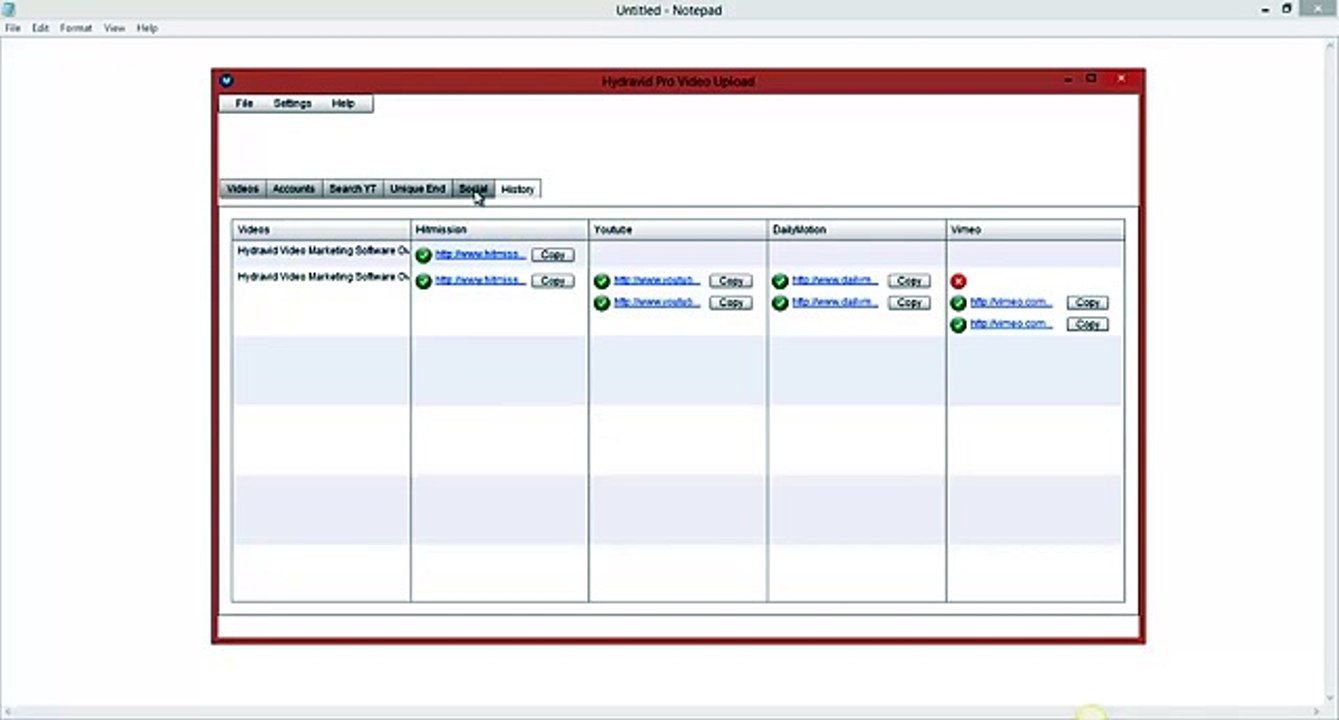Minimize the Hydravid Pro Video Upload window

click(x=1069, y=78)
